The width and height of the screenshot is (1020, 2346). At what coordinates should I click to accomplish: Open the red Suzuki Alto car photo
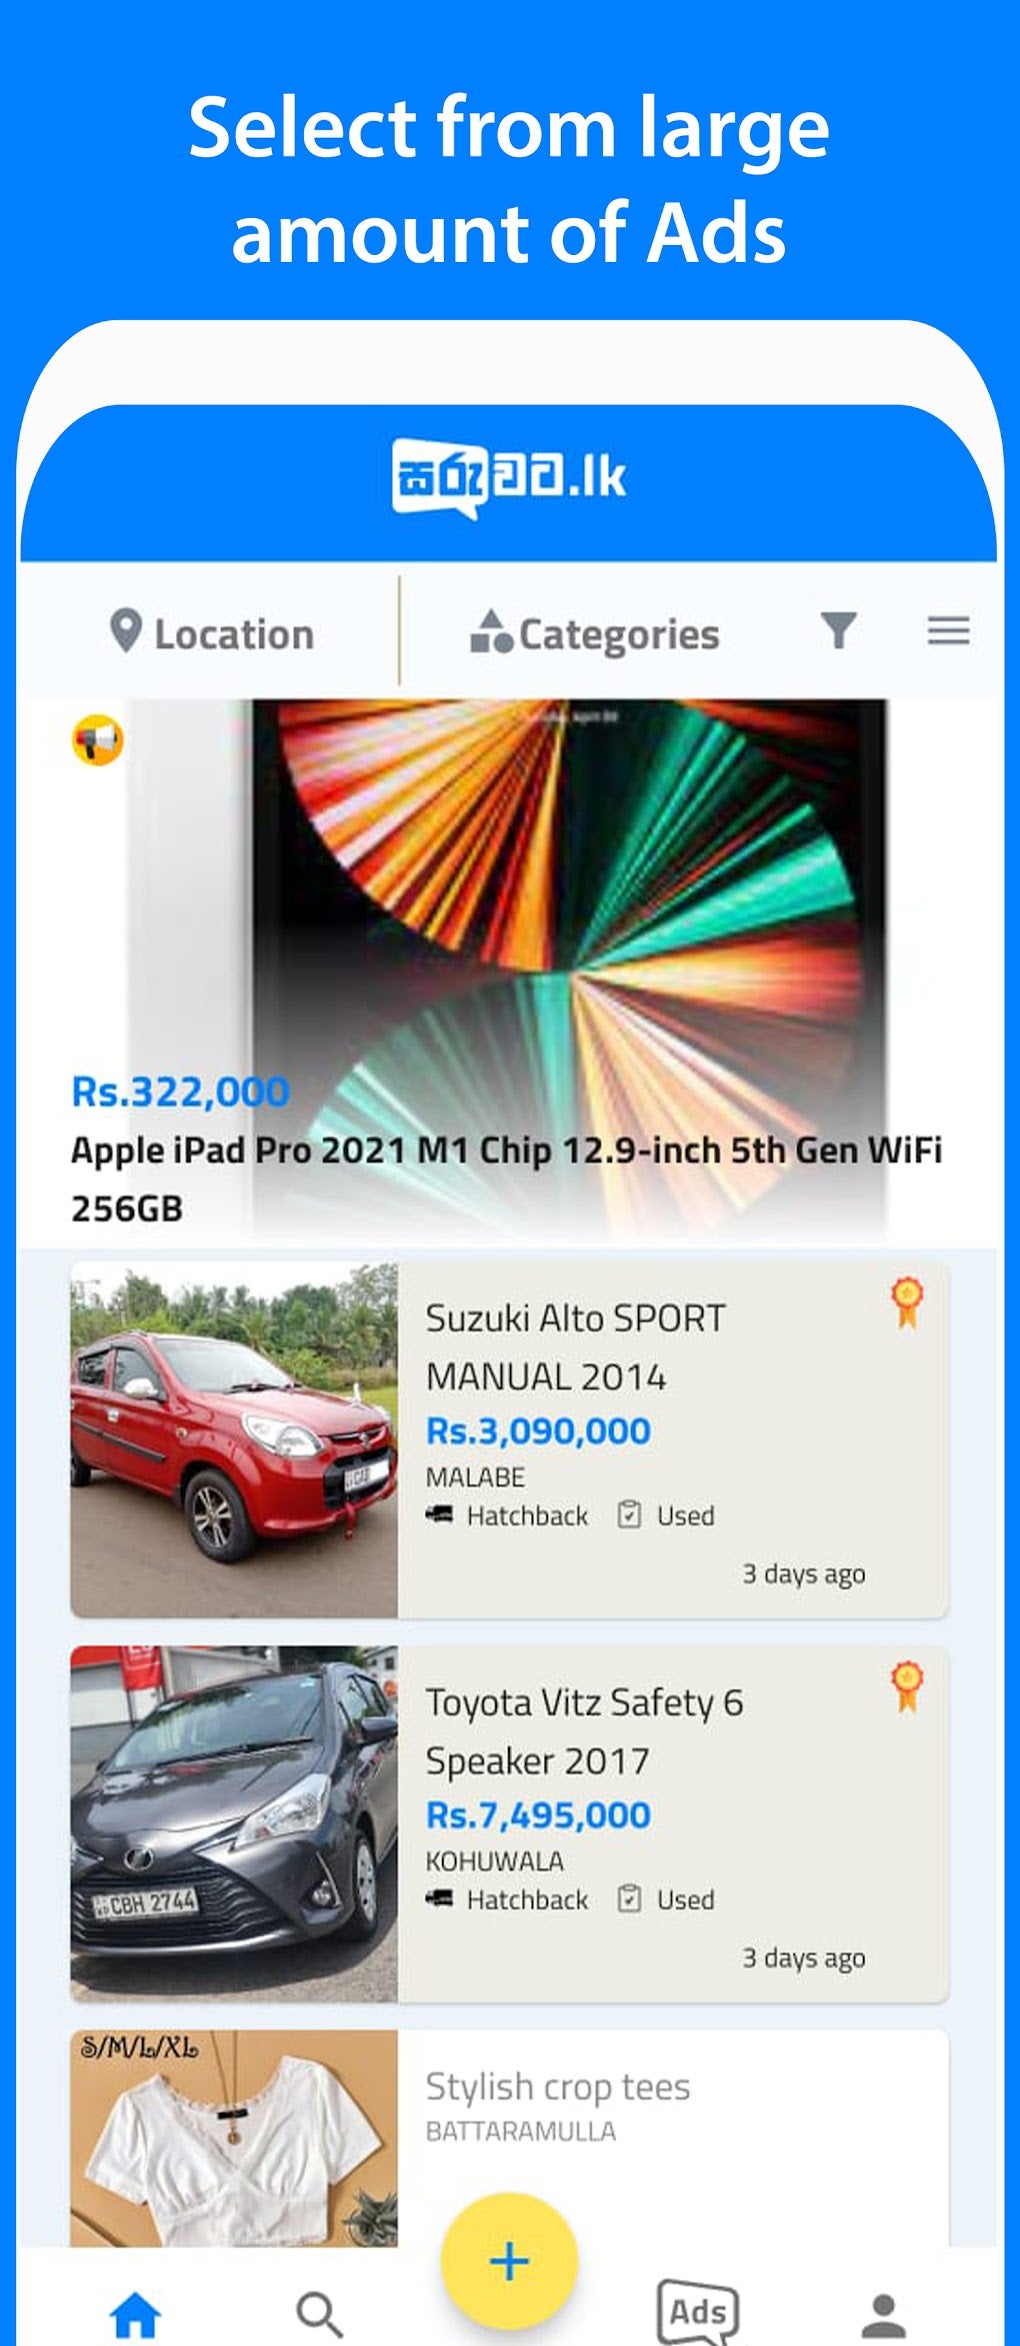(x=234, y=1440)
